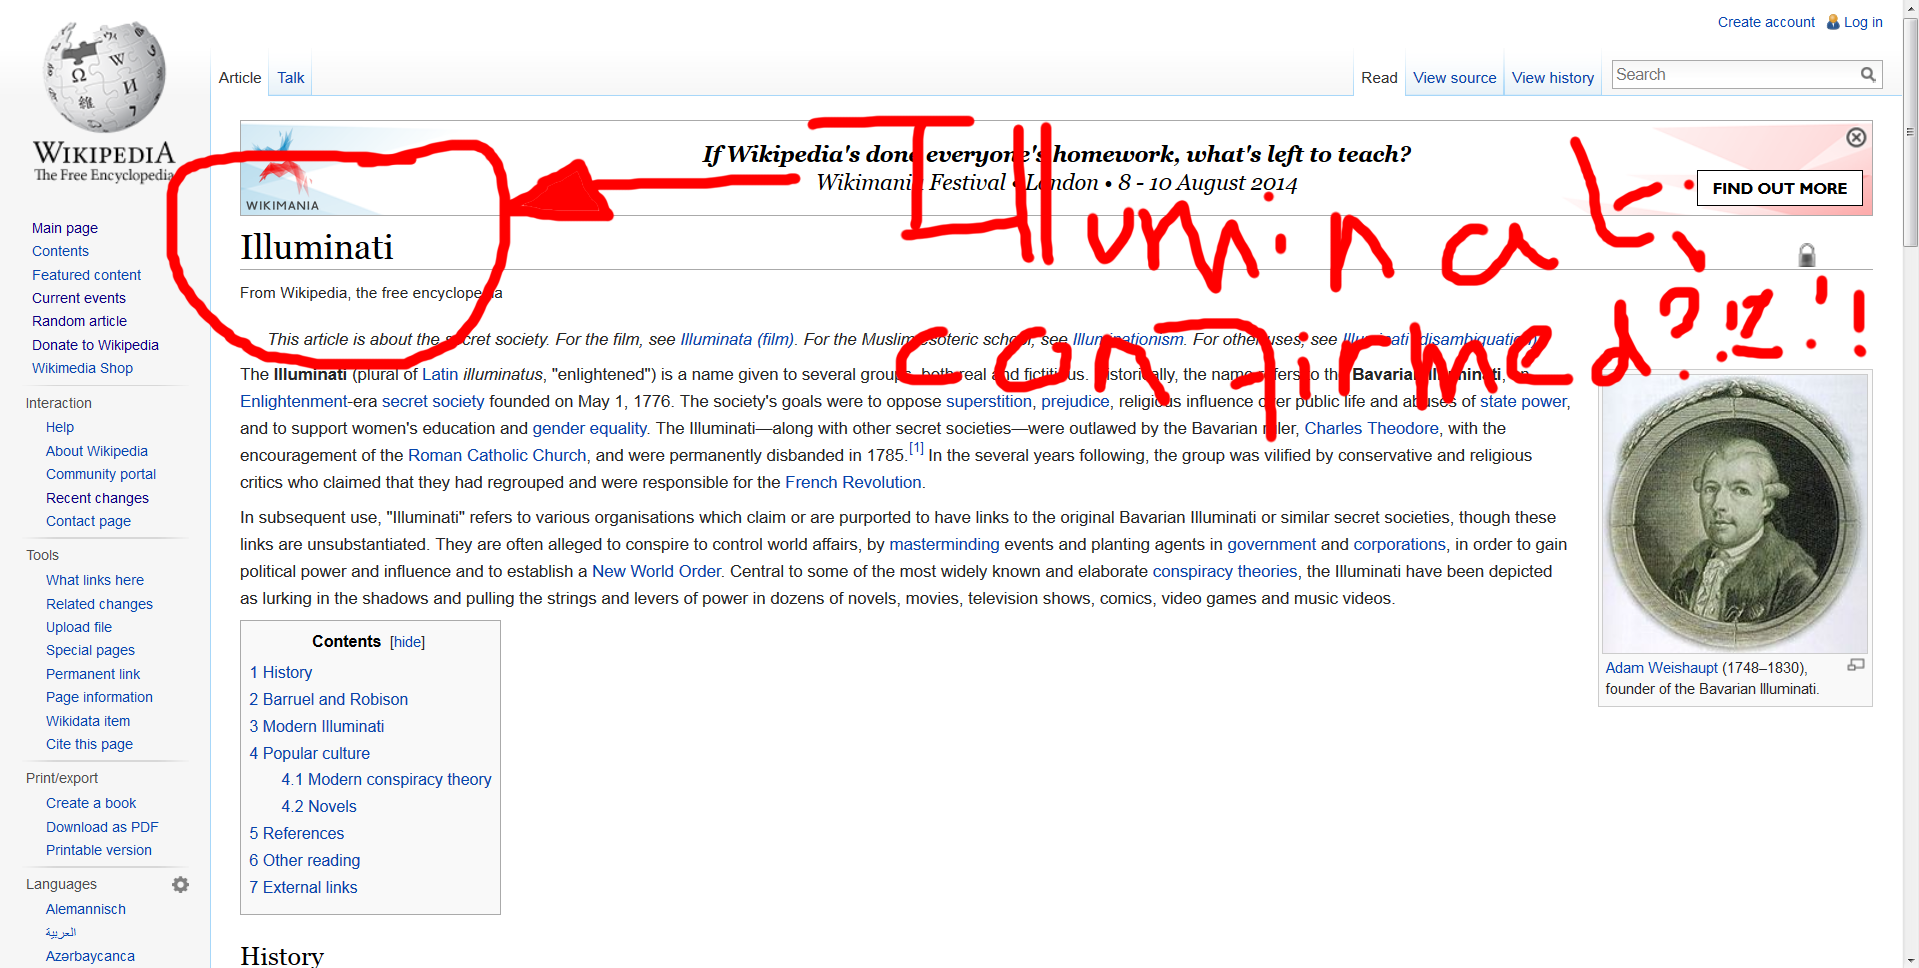Click the Log in link
Viewport: 1919px width, 968px height.
point(1863,22)
